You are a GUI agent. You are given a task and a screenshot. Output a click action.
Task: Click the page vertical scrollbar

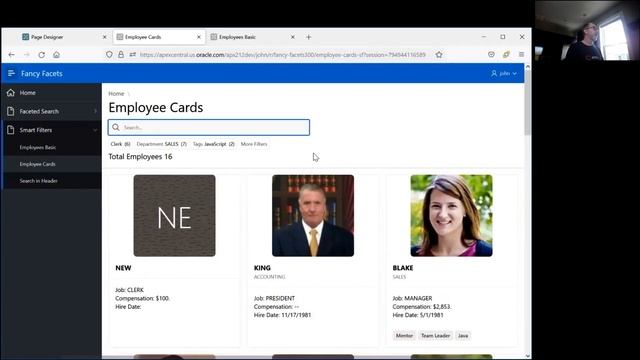tap(527, 102)
